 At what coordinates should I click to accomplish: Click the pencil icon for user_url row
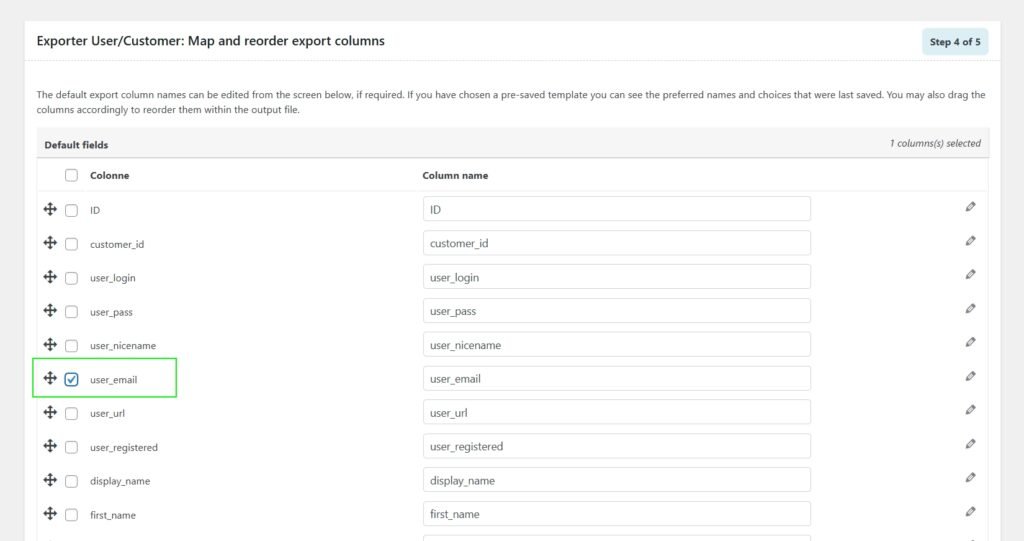click(x=970, y=410)
